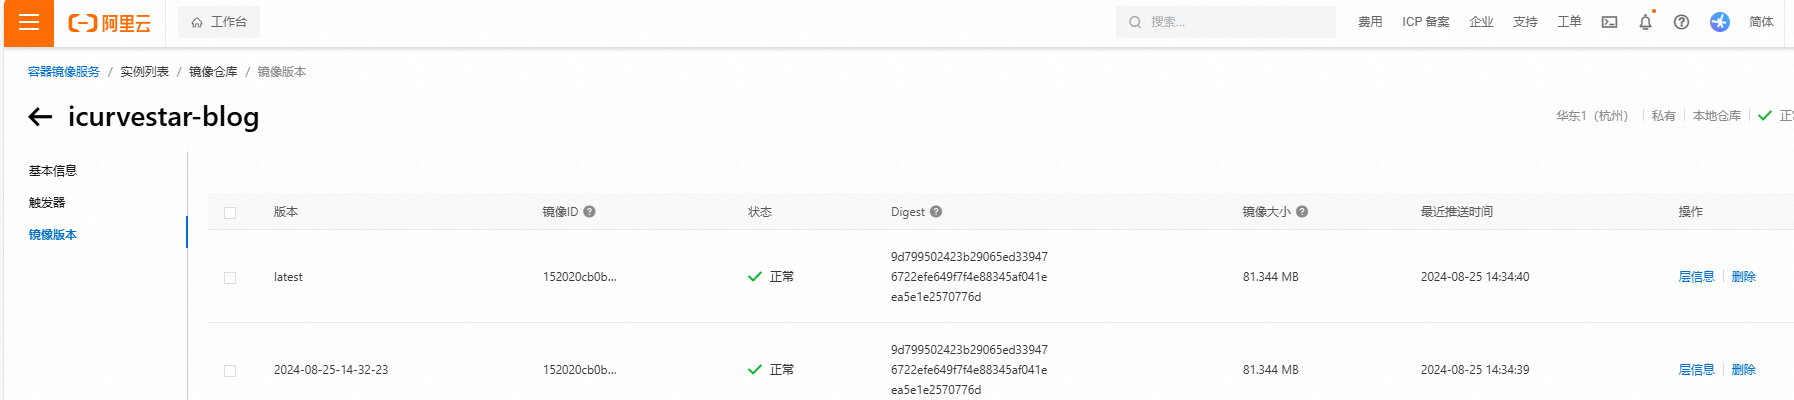
Task: Open the 工作台 workbench tab
Action: pos(219,22)
